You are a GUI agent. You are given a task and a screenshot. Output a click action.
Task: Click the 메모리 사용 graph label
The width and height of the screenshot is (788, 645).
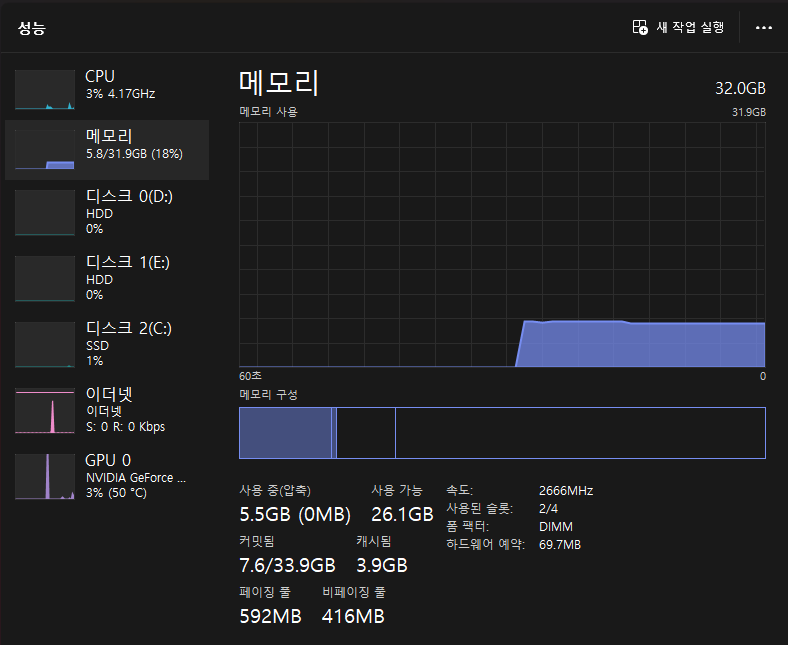268,112
